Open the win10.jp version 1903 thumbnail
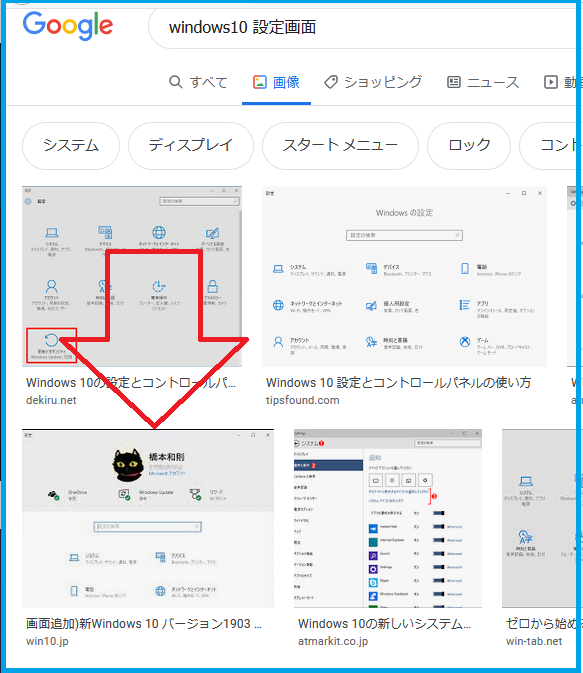Screen dimensions: 583x673 (x=148, y=518)
